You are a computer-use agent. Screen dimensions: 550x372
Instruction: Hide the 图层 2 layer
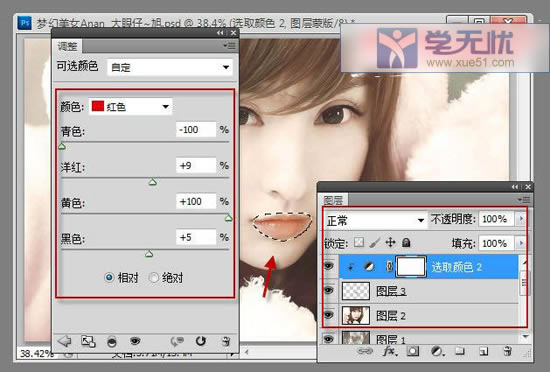pos(329,314)
